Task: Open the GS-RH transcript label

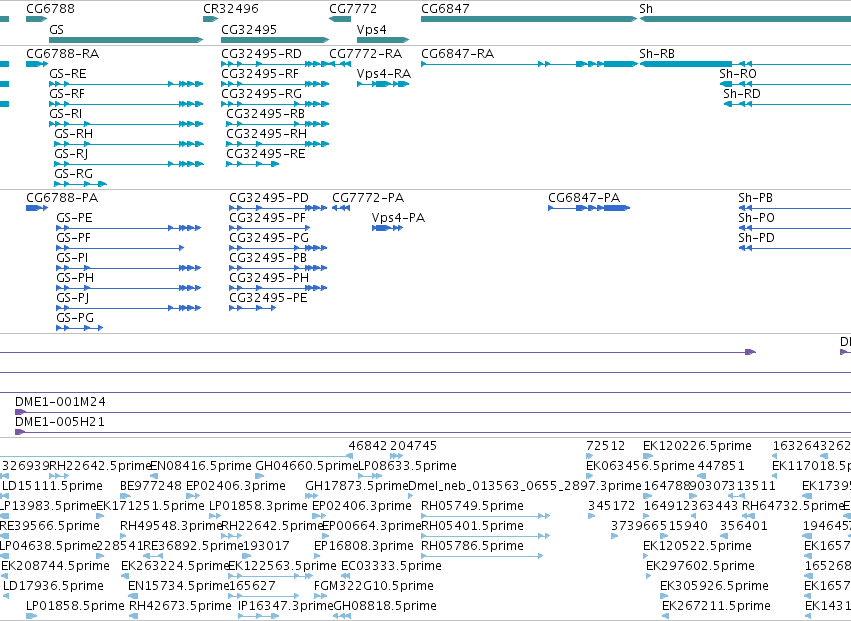Action: 73,134
